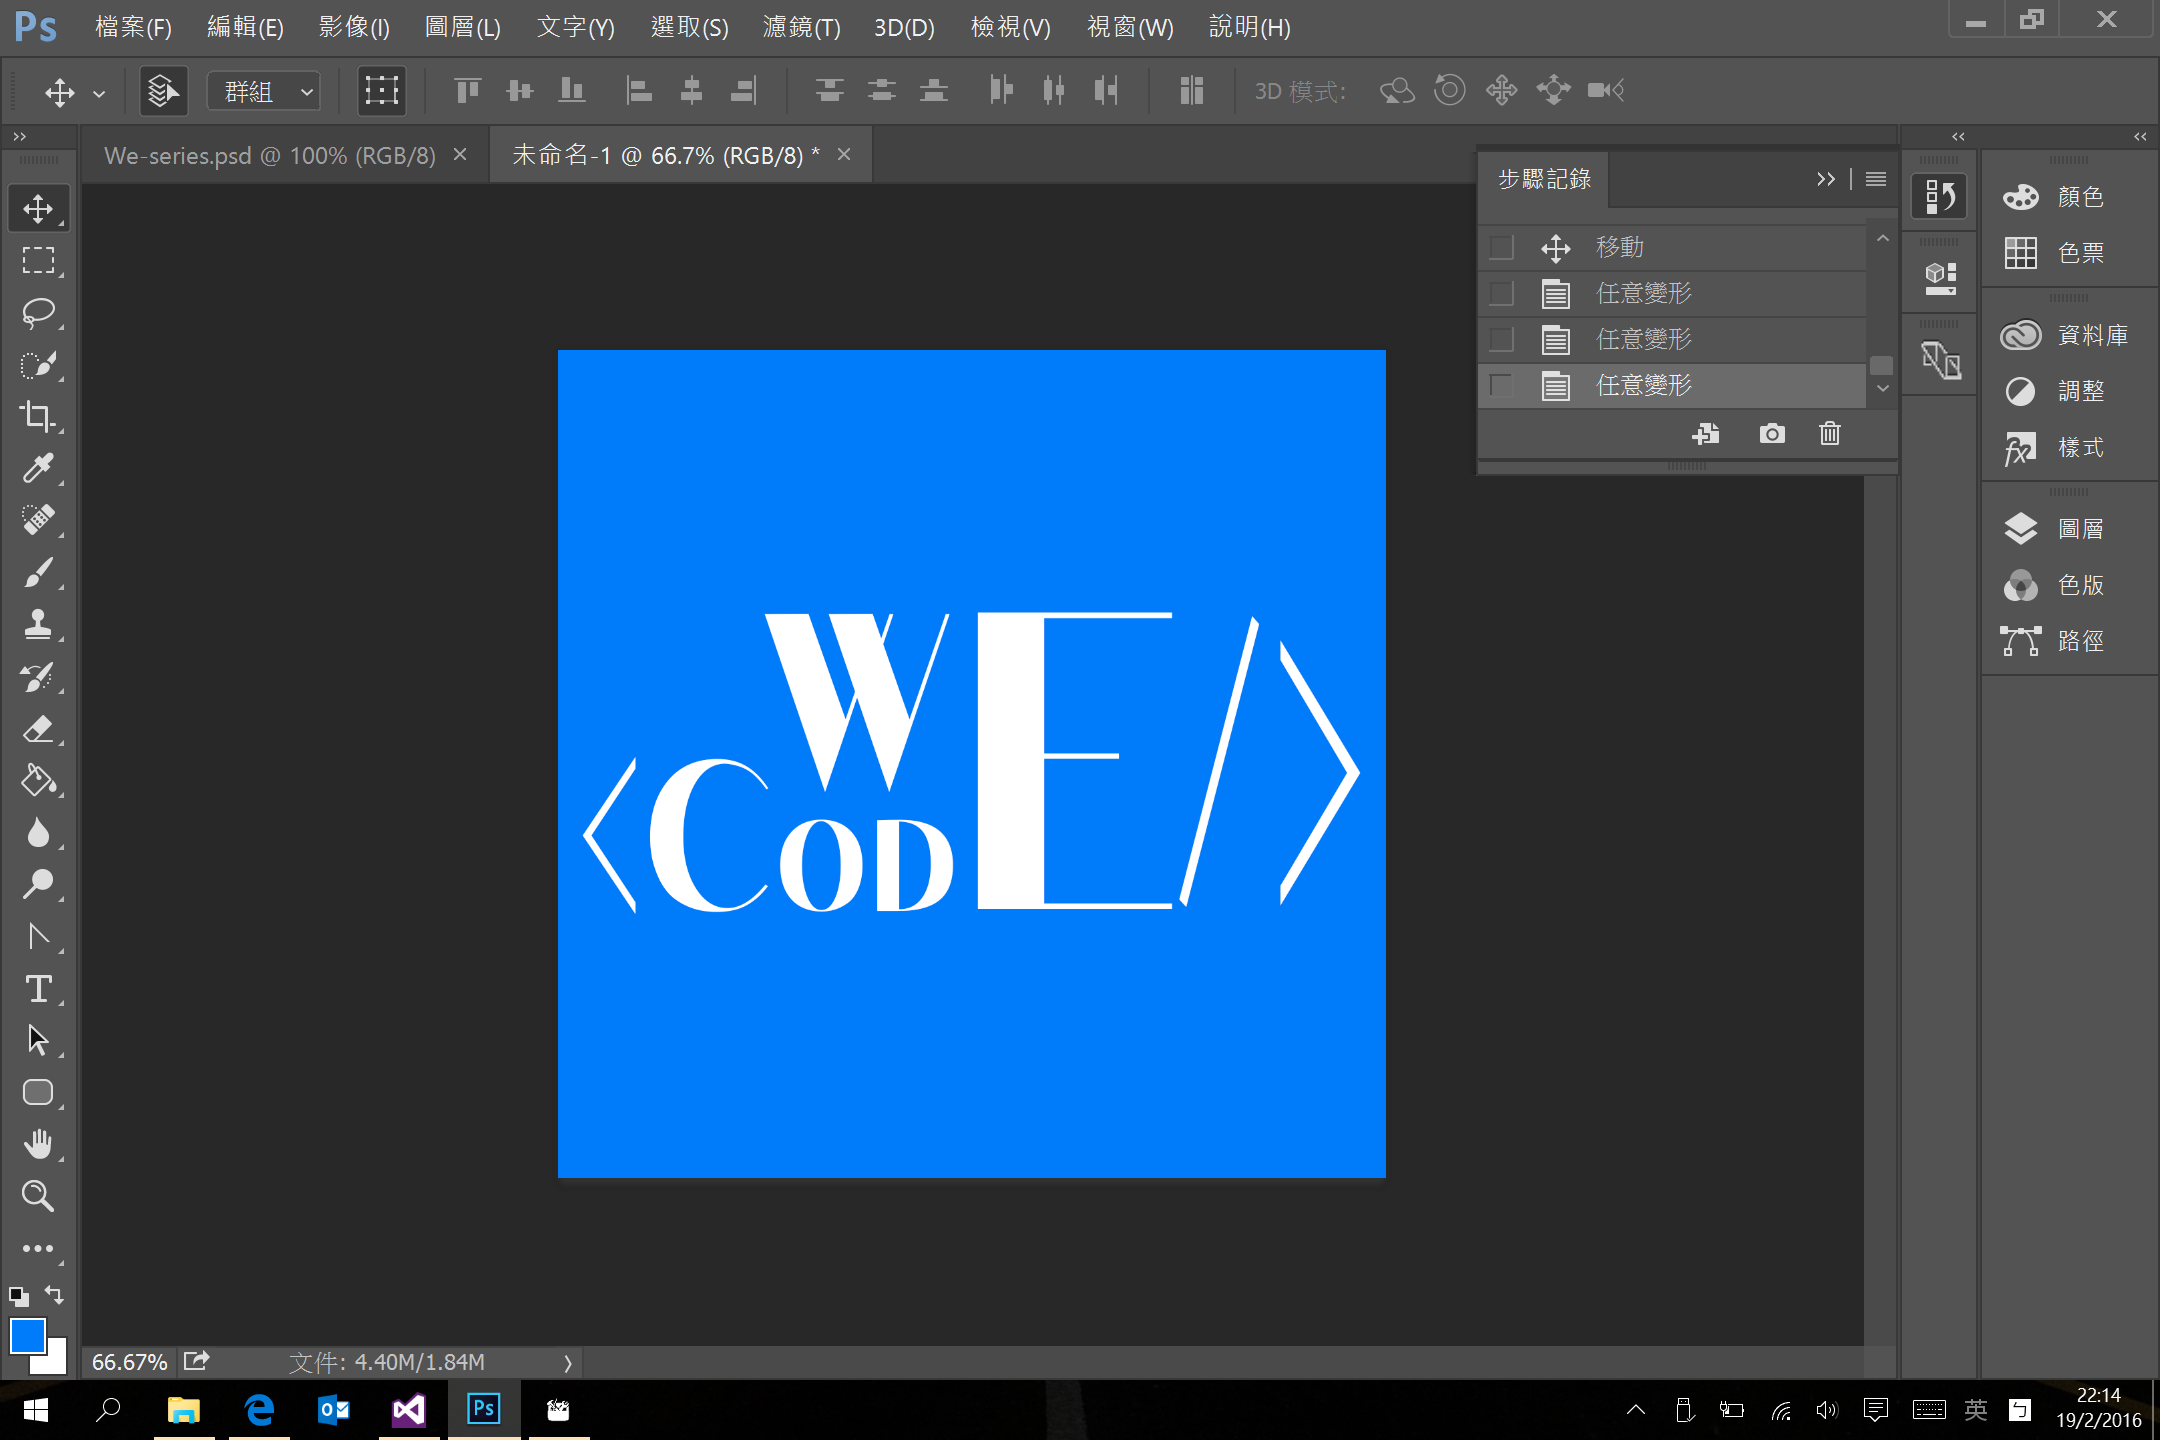Viewport: 2160px width, 1440px height.
Task: Select the Clone Stamp tool
Action: [x=38, y=624]
